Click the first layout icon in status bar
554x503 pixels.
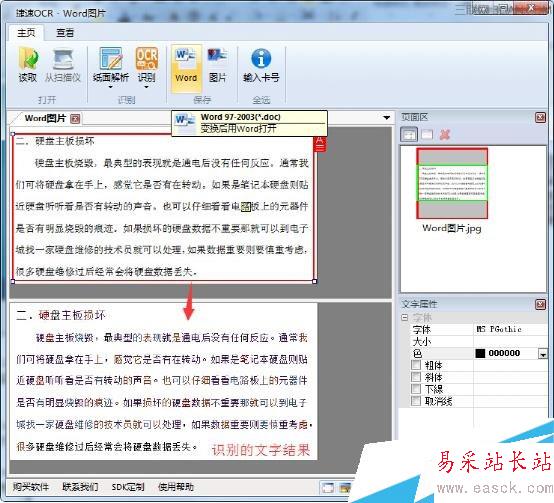(327, 488)
